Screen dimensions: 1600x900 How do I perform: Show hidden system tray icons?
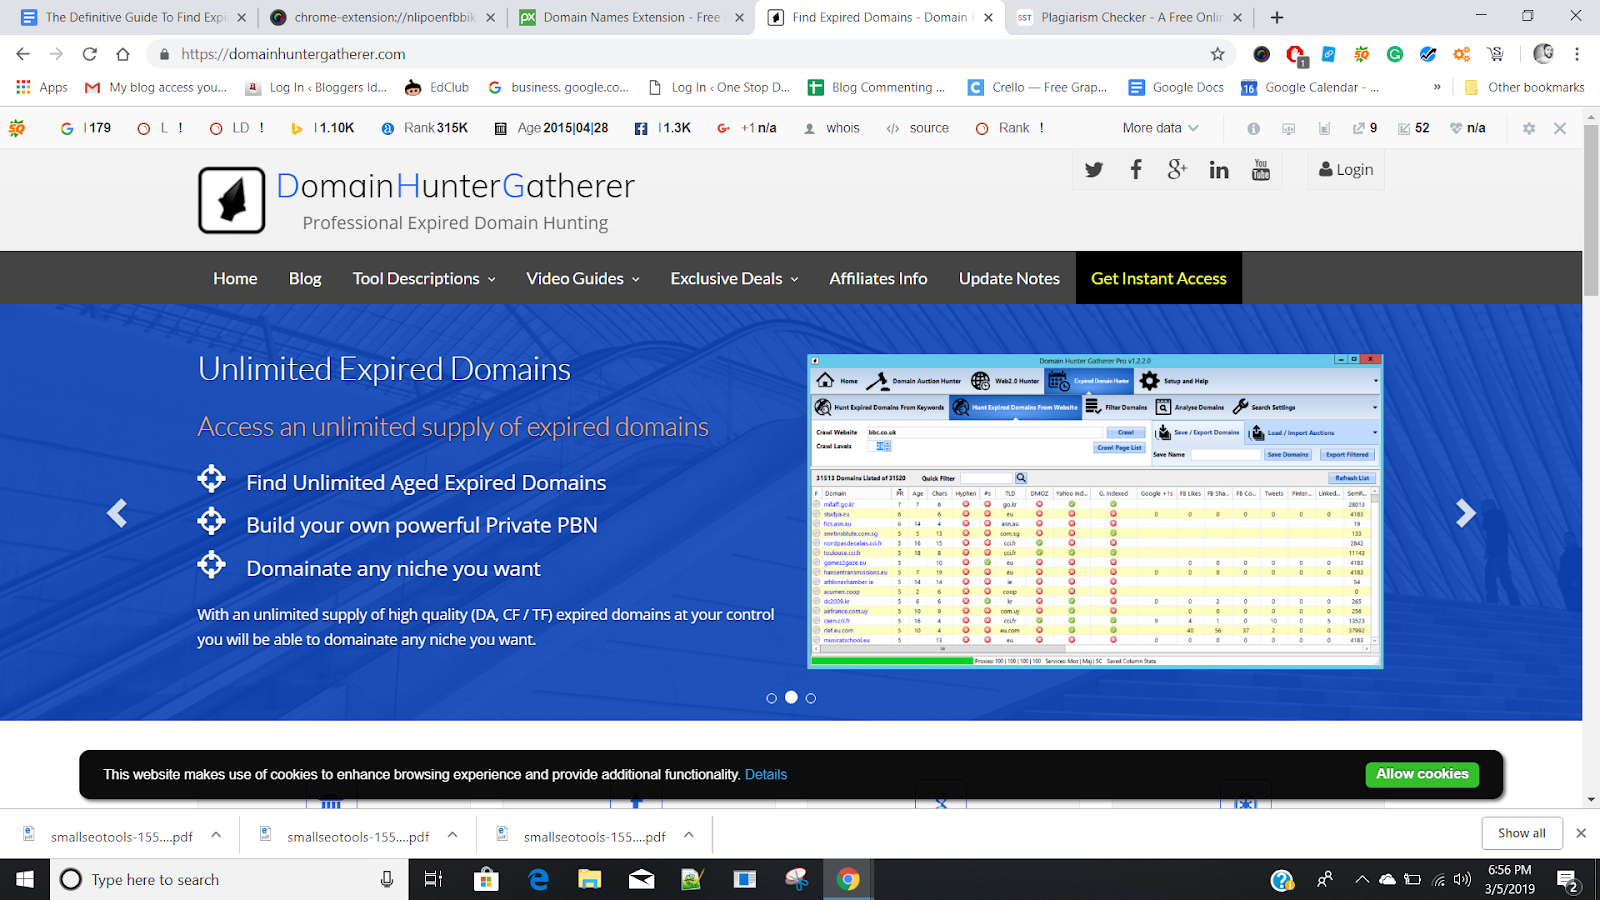(x=1362, y=879)
